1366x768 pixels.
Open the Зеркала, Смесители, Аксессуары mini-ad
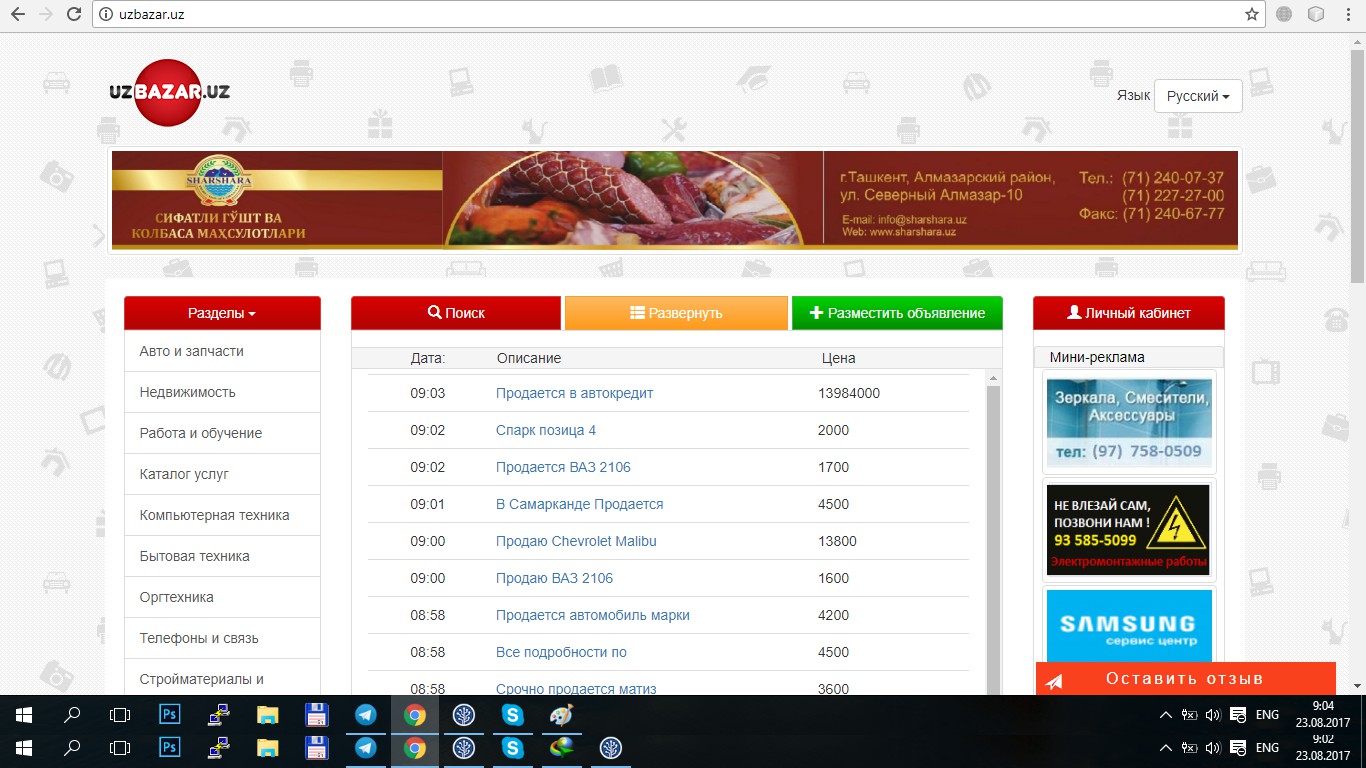pyautogui.click(x=1128, y=422)
